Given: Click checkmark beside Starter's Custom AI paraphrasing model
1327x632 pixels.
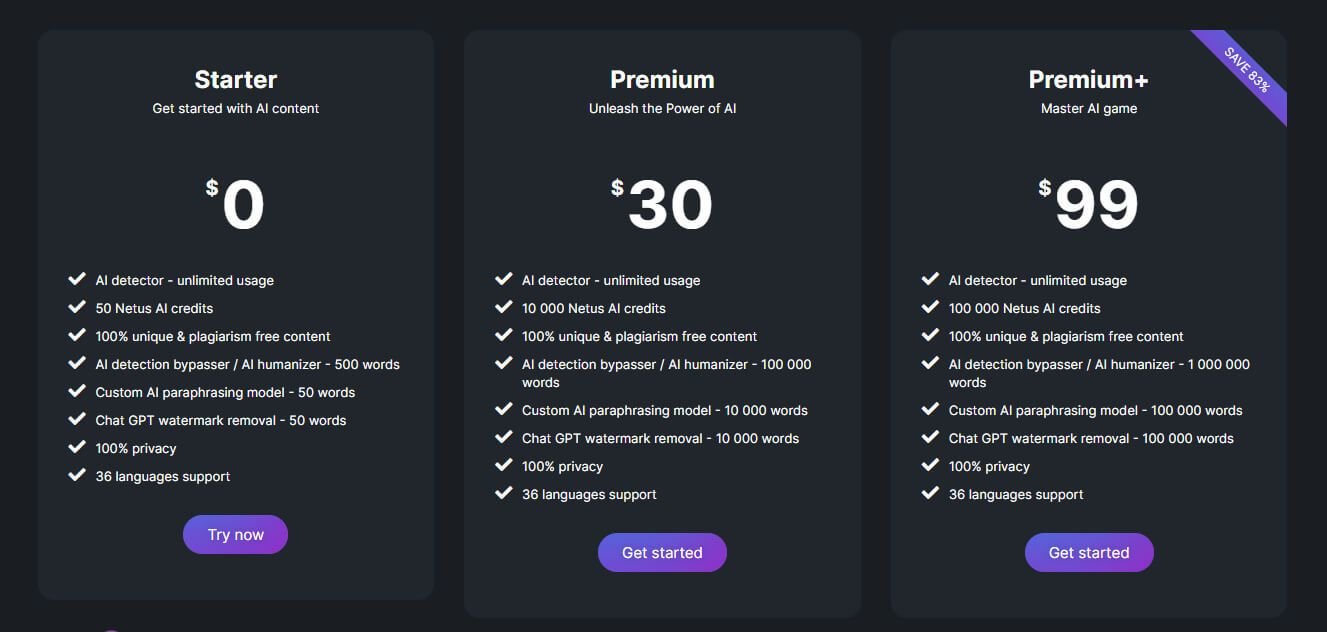Looking at the screenshot, I should (77, 391).
